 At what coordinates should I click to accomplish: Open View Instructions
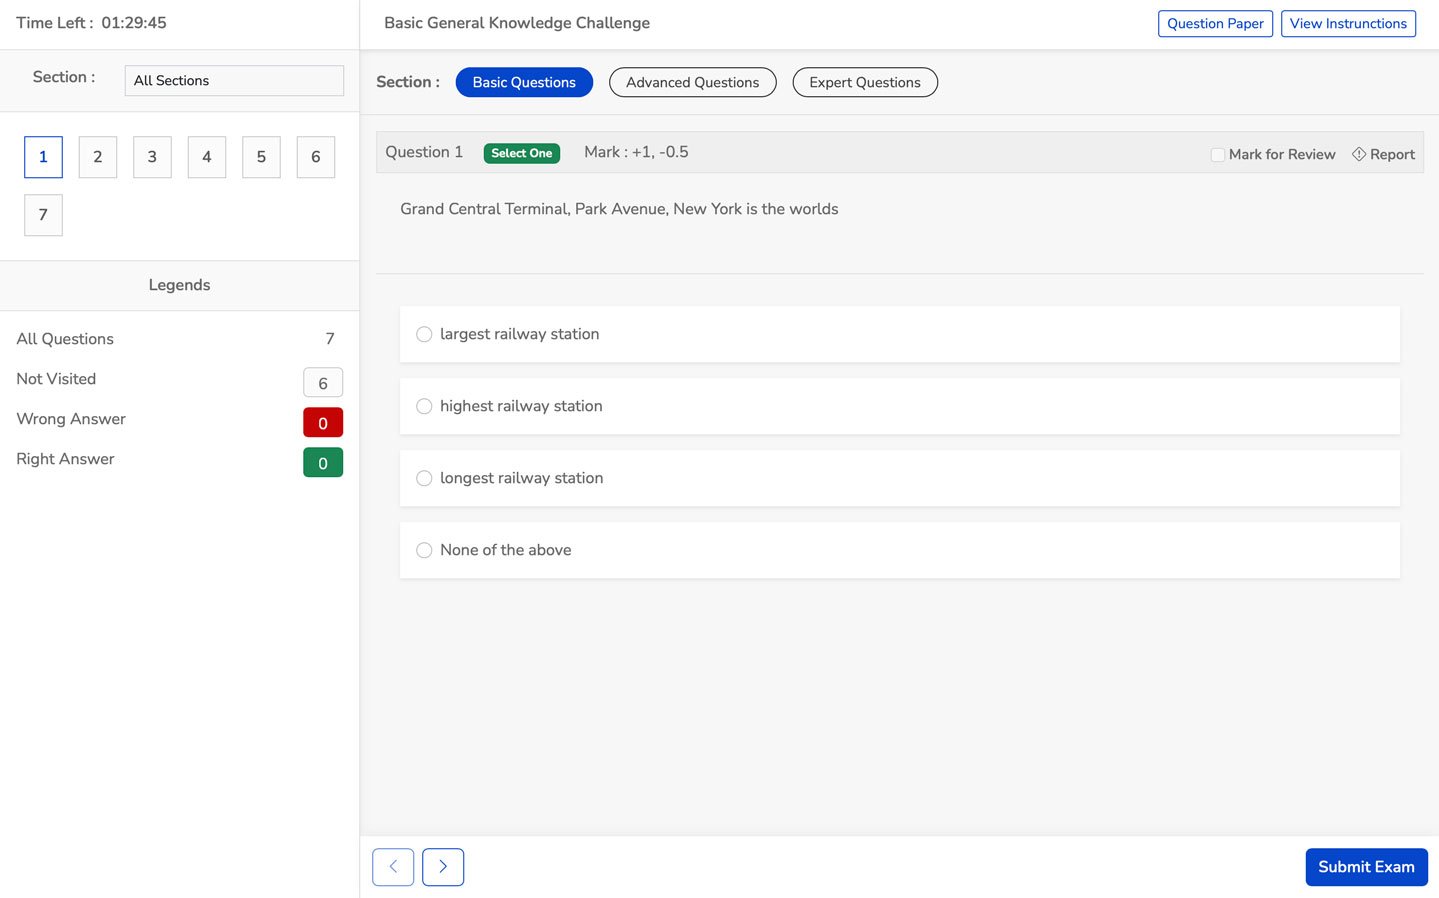pyautogui.click(x=1347, y=24)
